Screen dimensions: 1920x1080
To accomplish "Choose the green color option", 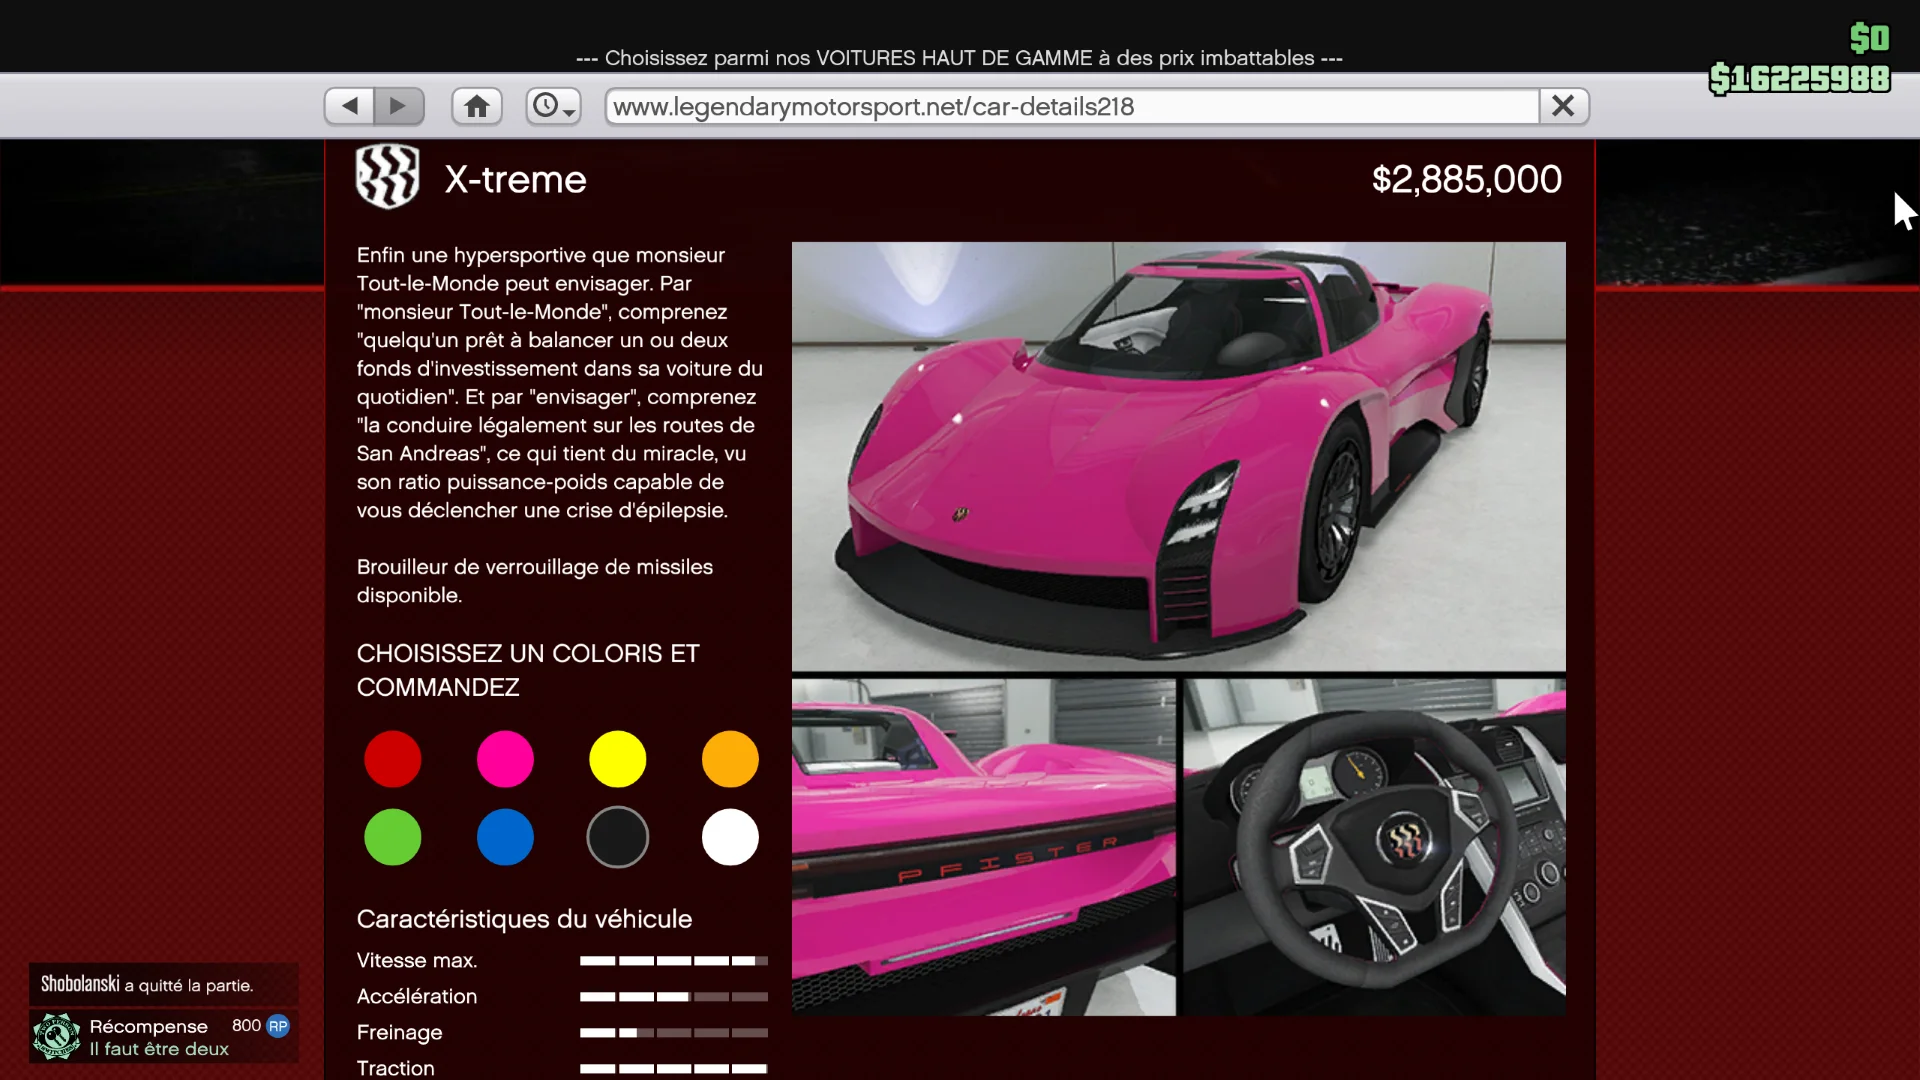I will click(x=392, y=837).
